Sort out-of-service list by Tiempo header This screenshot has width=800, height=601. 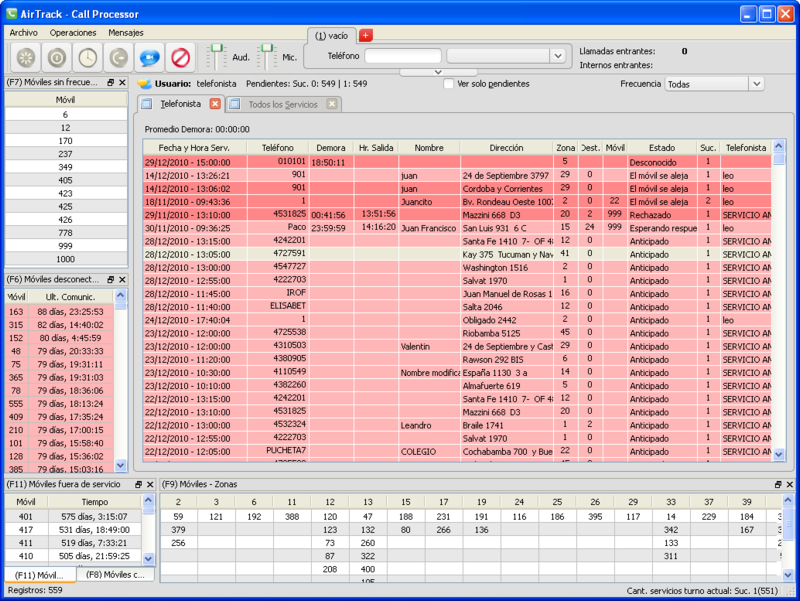pos(94,502)
